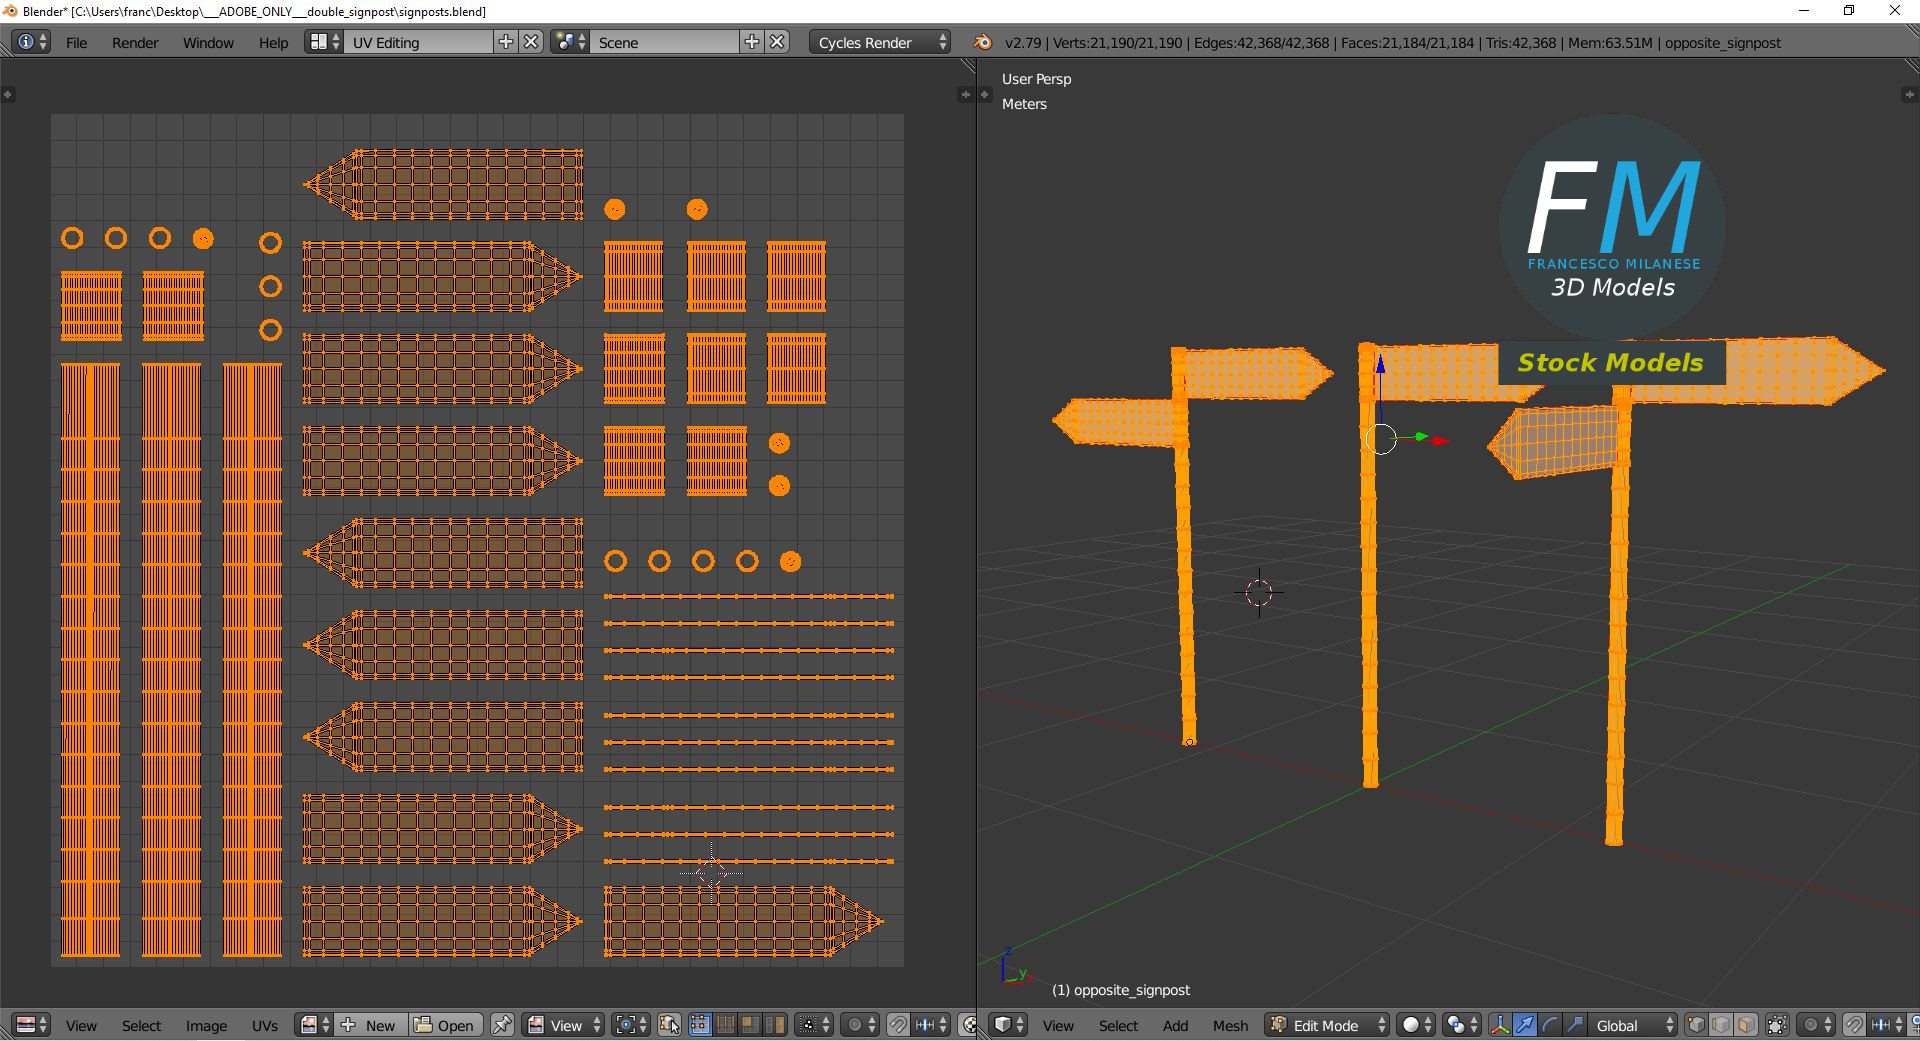1920x1041 pixels.
Task: Select island selection mode in the UV editor
Action: tap(774, 1026)
